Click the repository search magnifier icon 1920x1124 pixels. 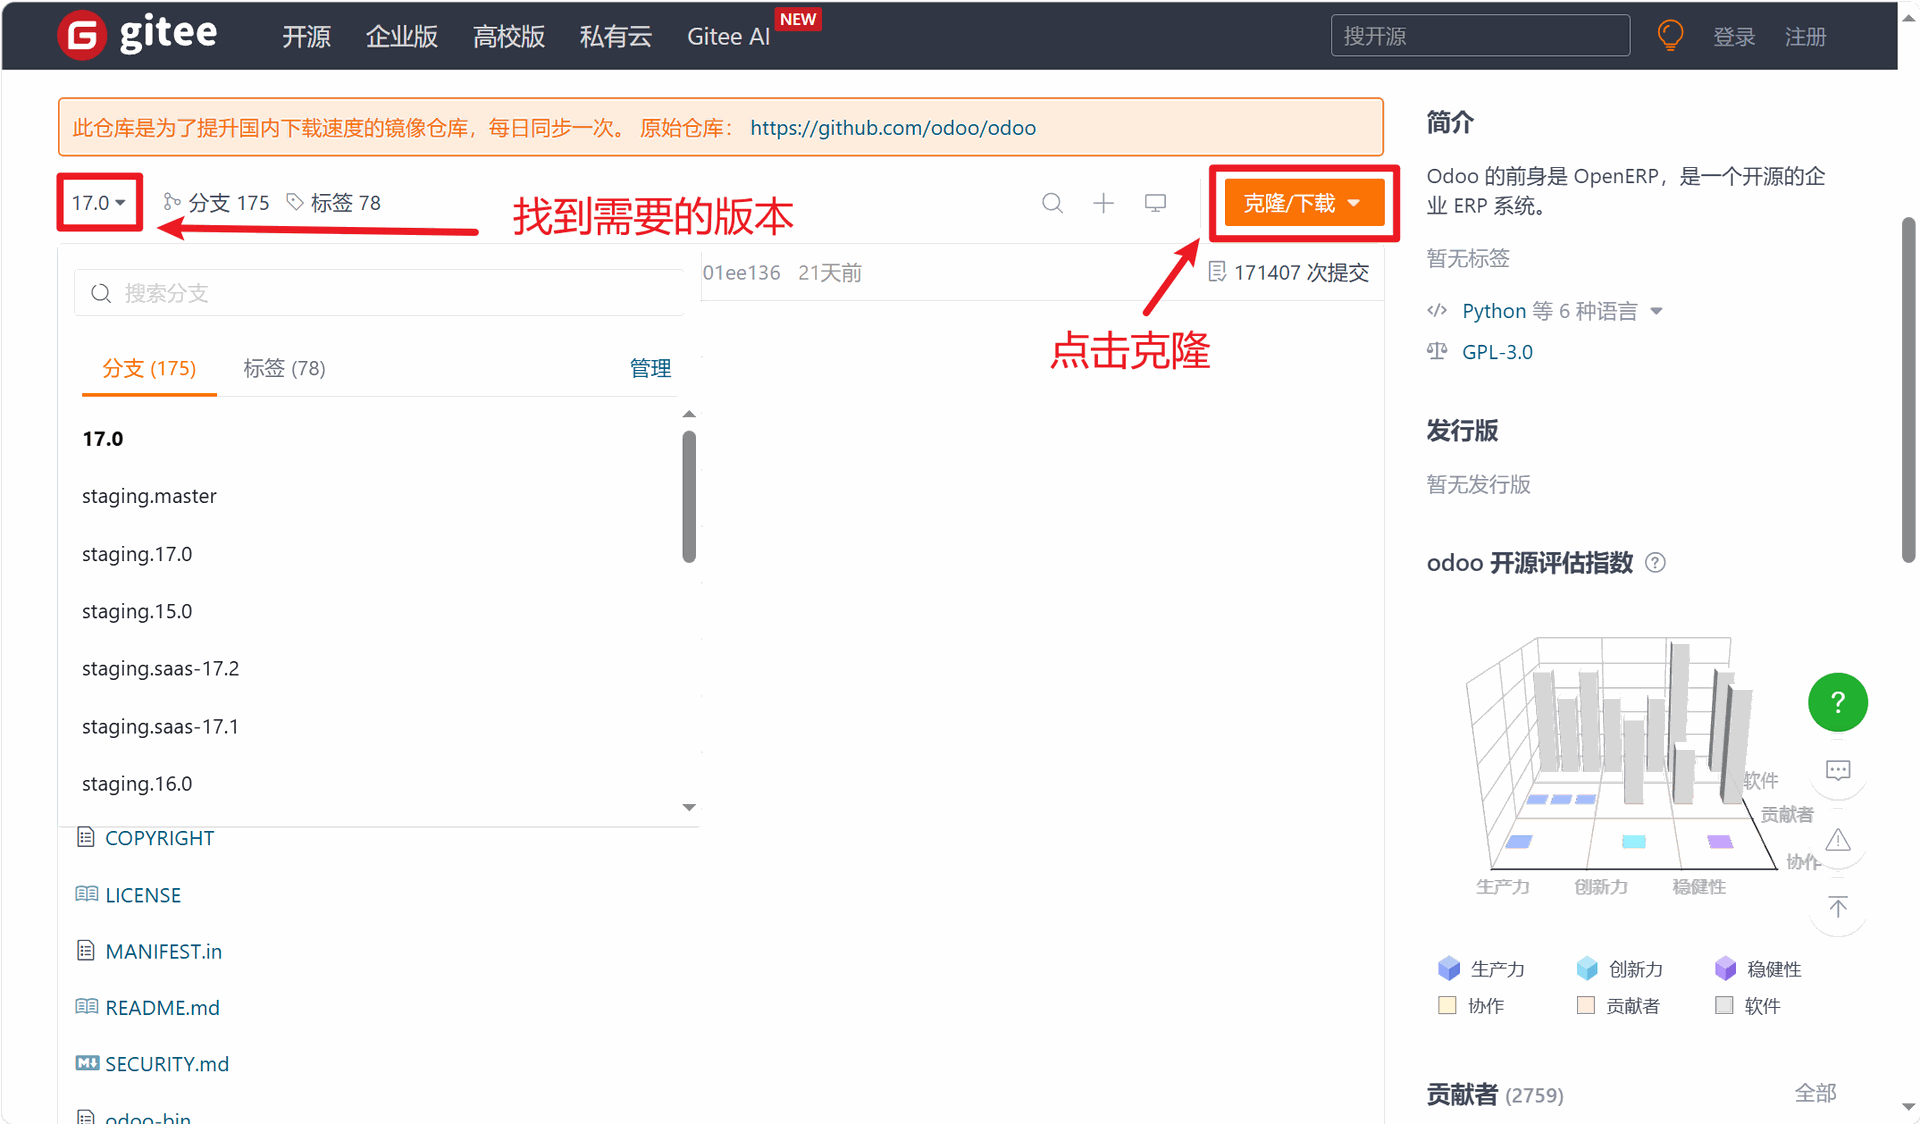click(x=1052, y=203)
